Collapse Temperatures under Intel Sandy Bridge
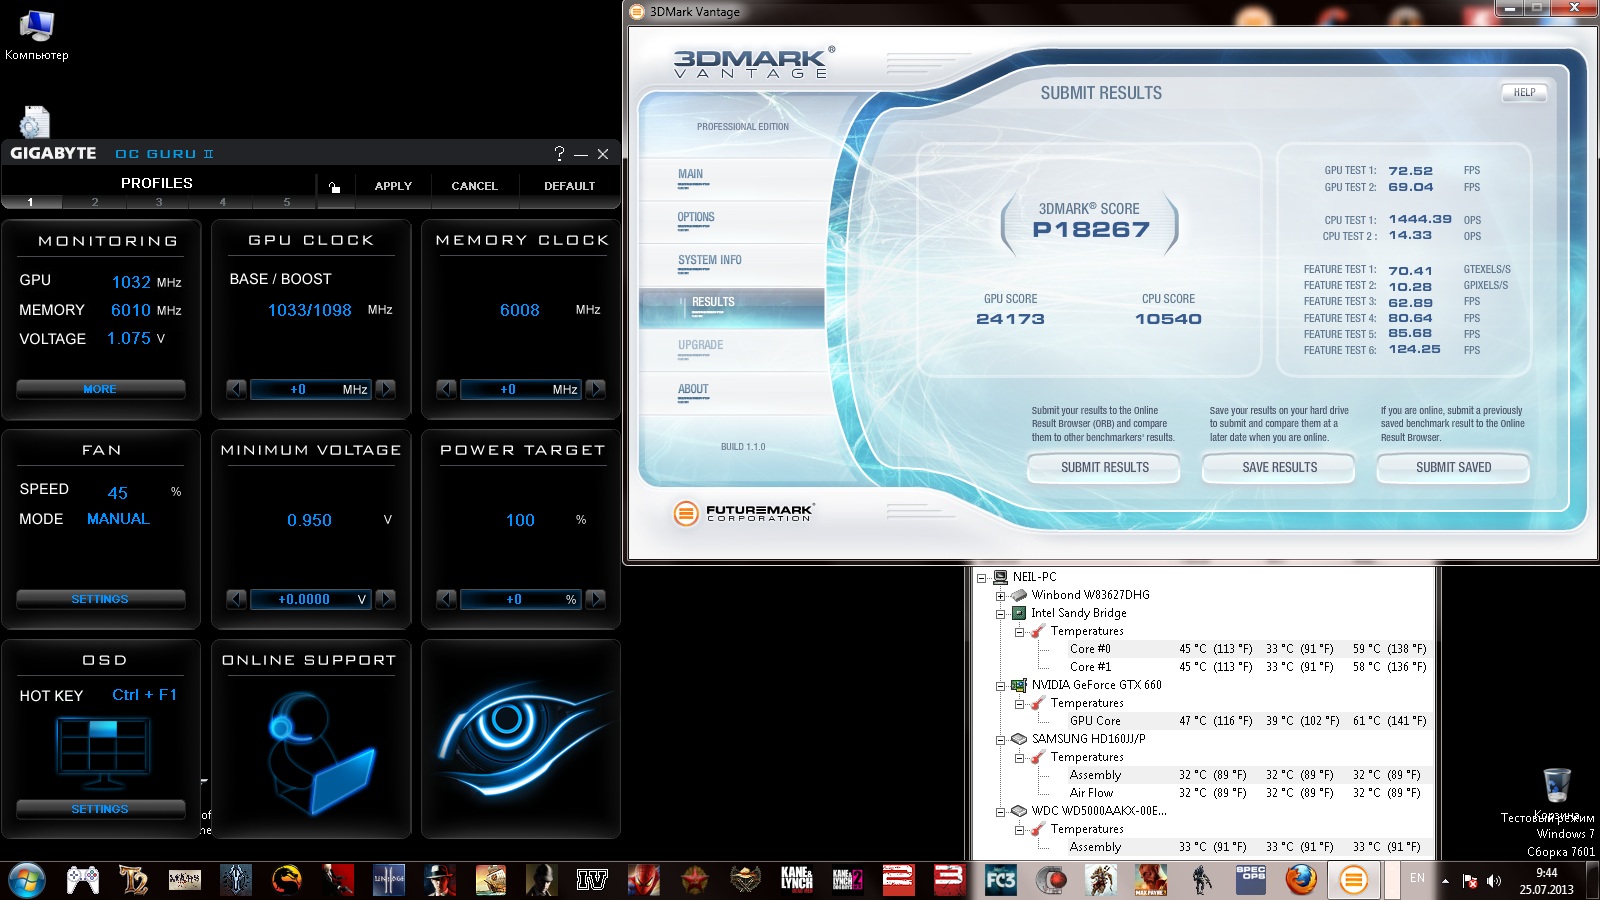Screen dimensions: 1600x900 [1019, 632]
